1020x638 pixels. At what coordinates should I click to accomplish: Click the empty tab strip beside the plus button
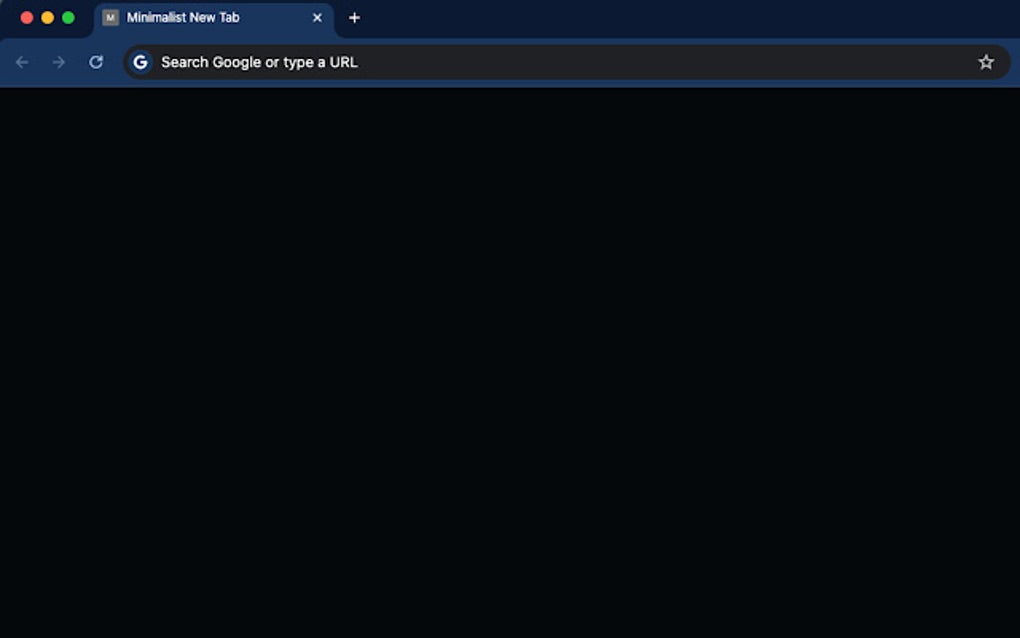(x=600, y=17)
